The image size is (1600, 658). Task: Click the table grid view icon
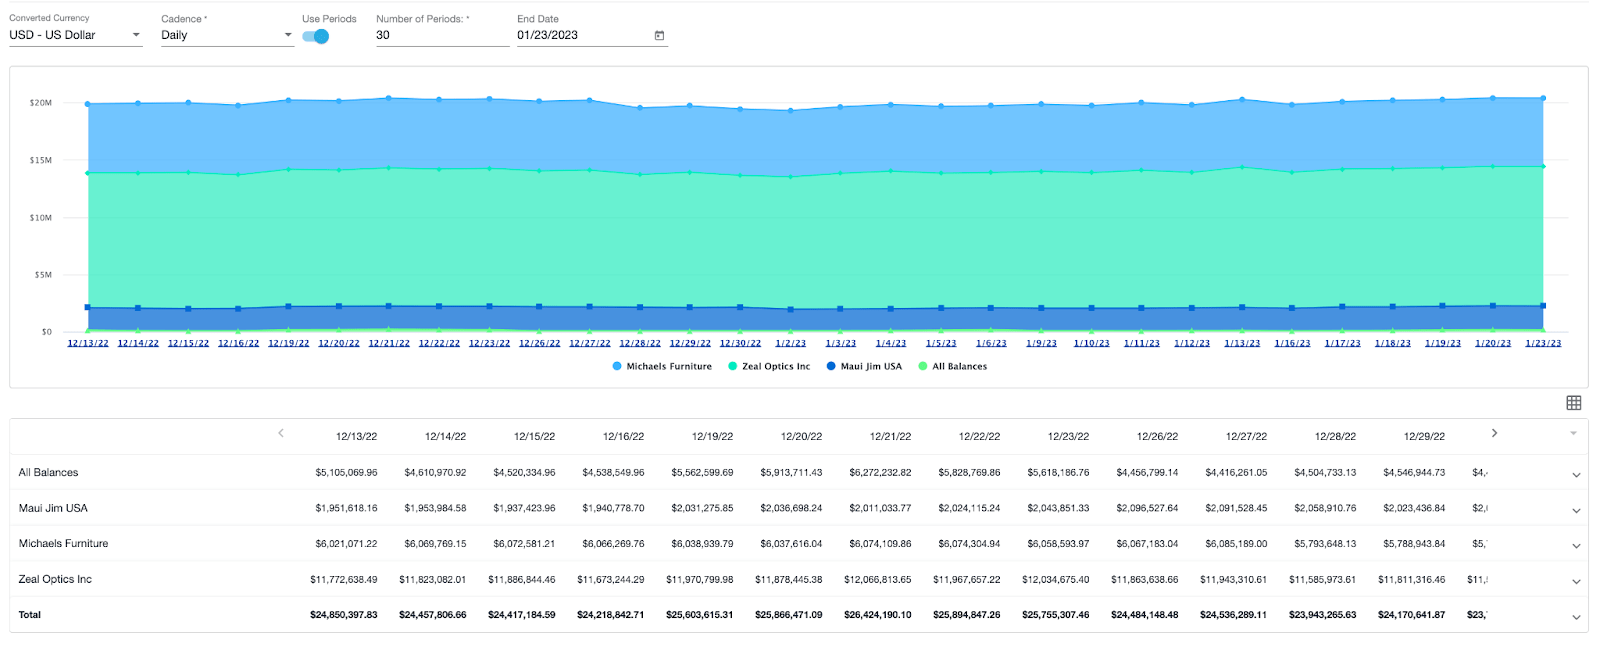1573,403
